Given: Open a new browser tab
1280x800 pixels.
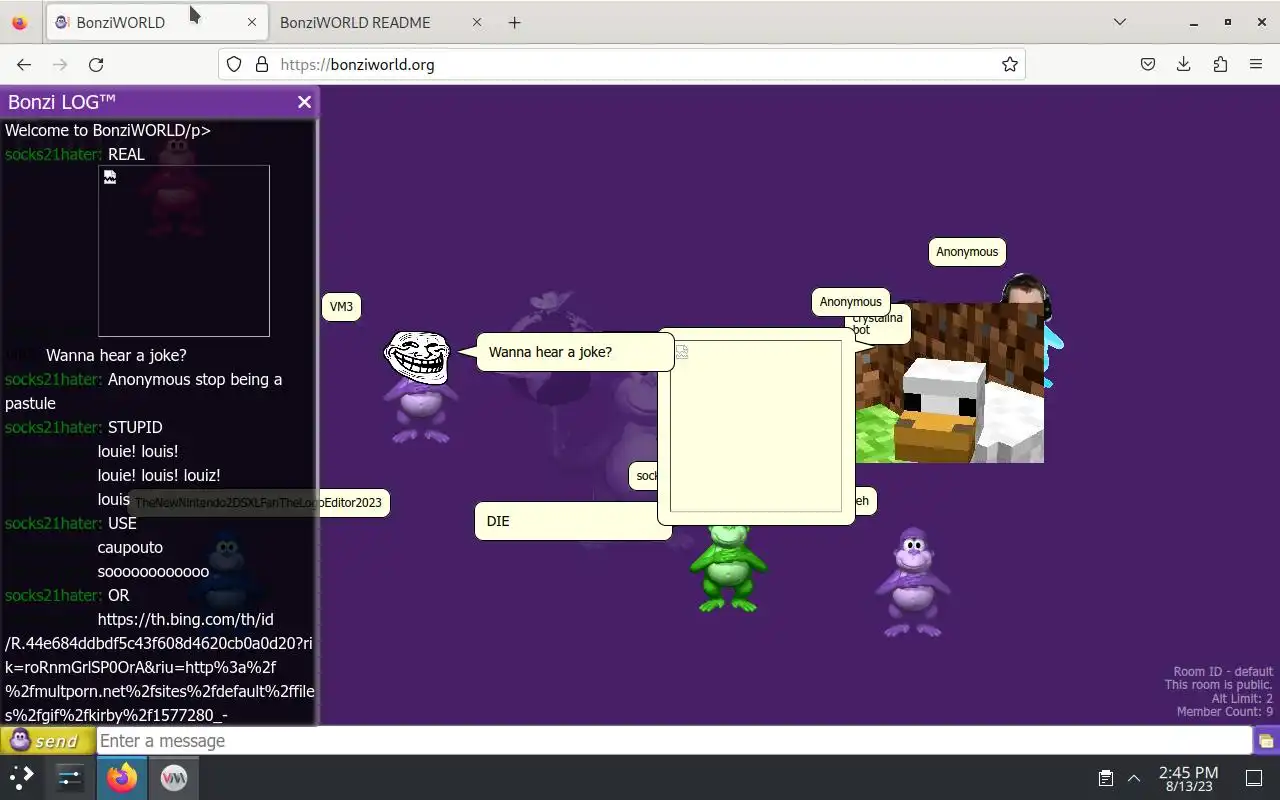Looking at the screenshot, I should (x=515, y=22).
